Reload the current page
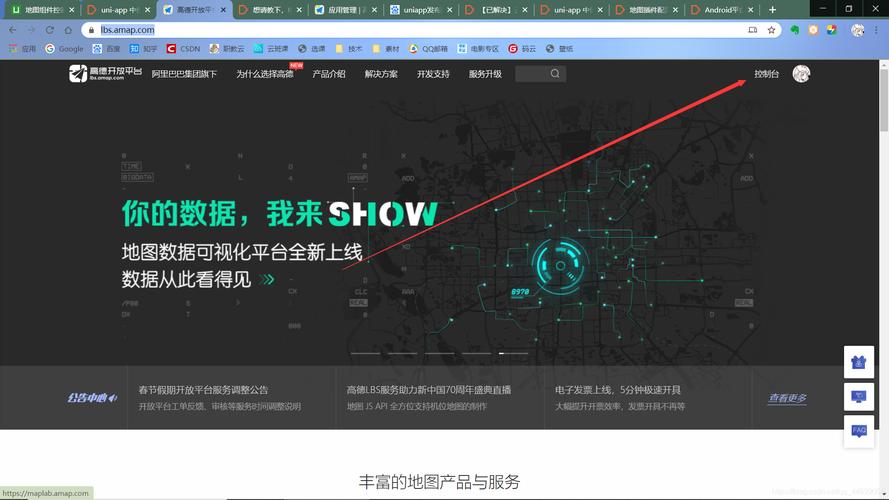 pyautogui.click(x=50, y=30)
